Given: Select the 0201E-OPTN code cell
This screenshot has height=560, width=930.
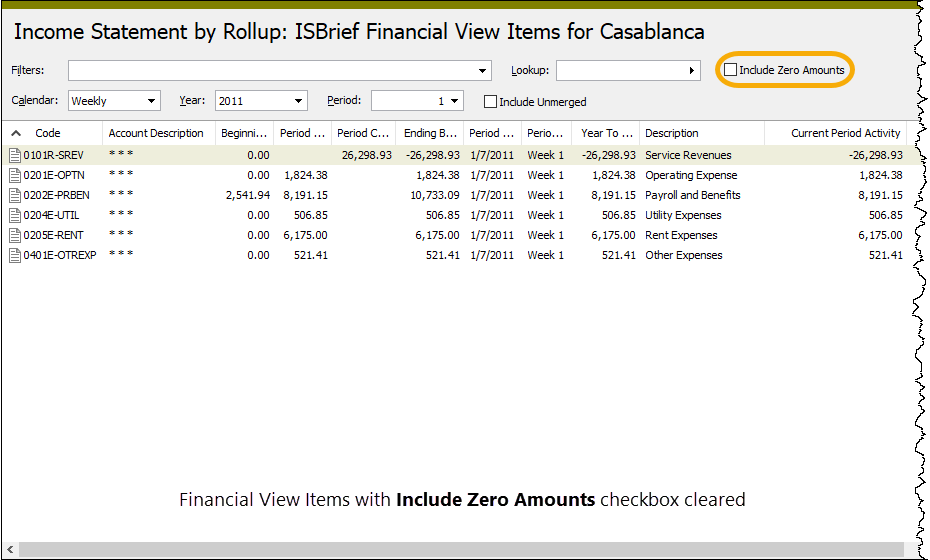Looking at the screenshot, I should coord(54,176).
